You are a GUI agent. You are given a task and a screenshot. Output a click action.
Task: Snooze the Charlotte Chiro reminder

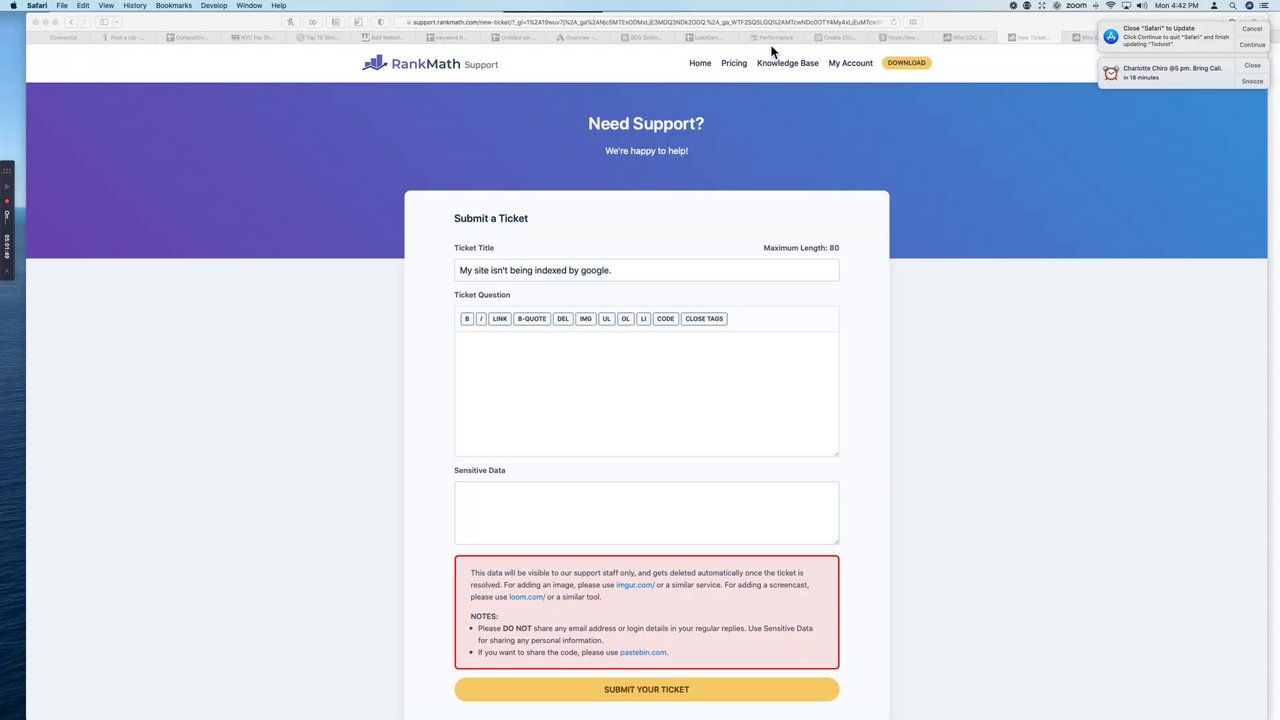1252,81
